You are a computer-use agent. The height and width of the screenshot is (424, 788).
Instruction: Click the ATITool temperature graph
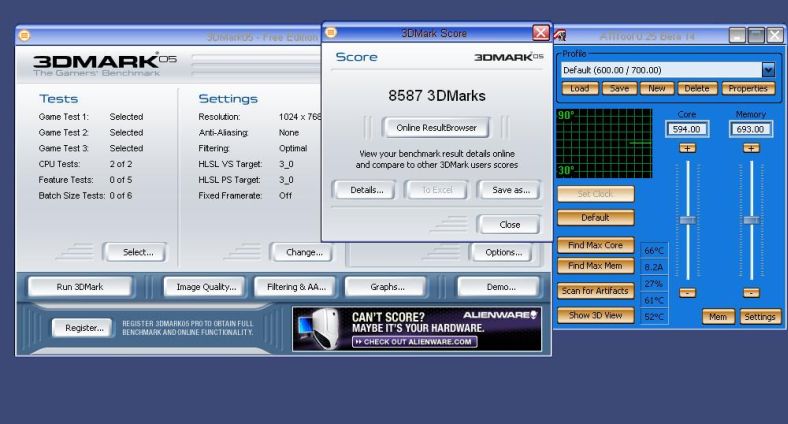604,143
